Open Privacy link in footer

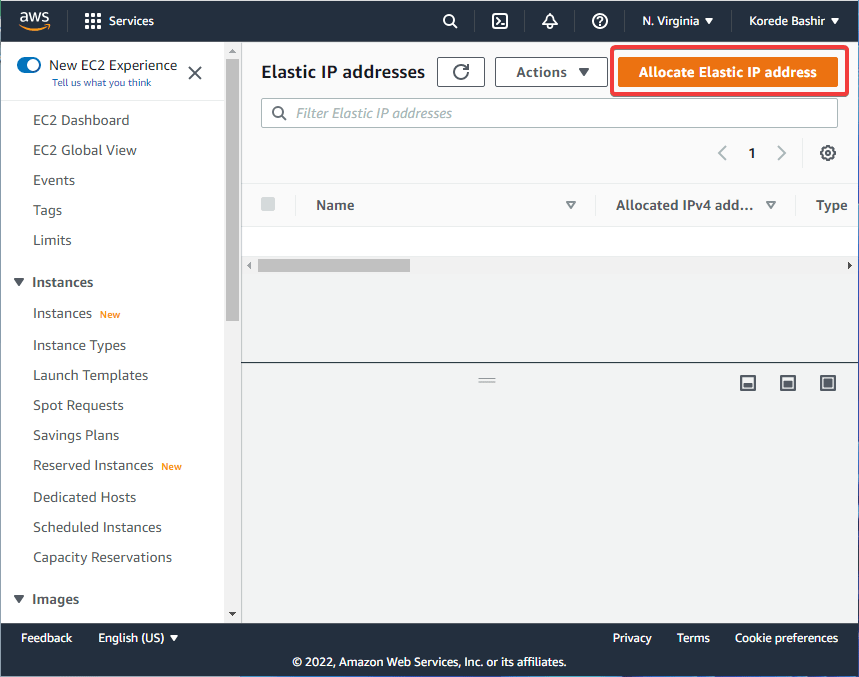pyautogui.click(x=632, y=638)
